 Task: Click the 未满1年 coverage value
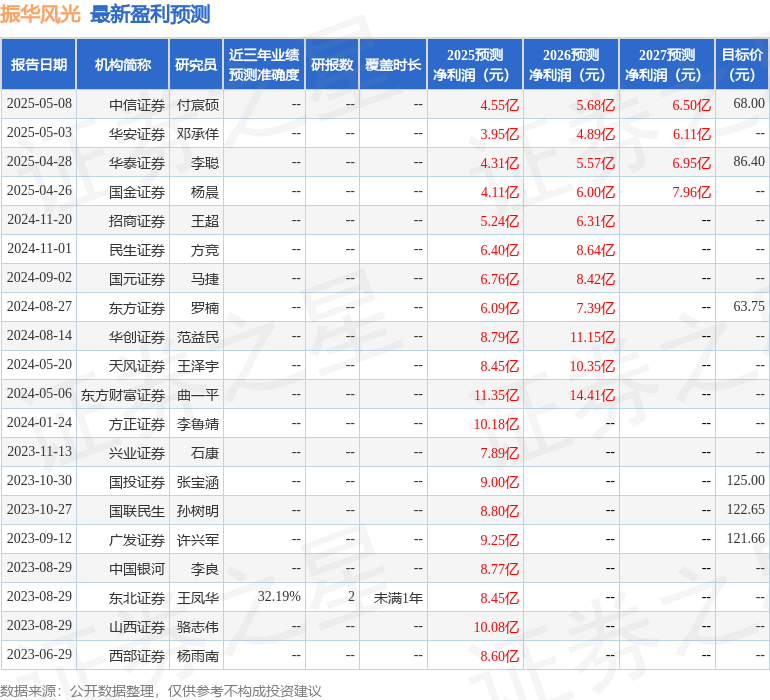(398, 598)
